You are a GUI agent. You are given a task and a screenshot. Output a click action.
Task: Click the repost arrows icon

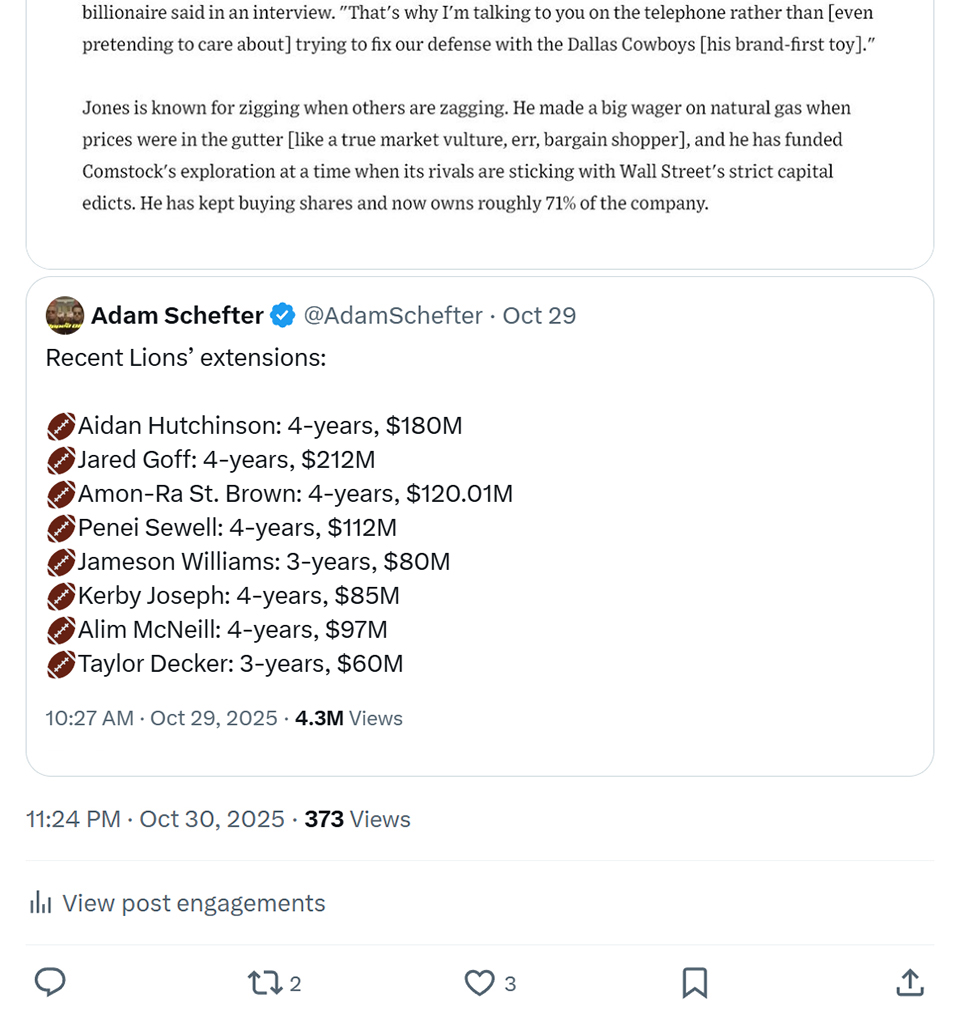(x=265, y=983)
